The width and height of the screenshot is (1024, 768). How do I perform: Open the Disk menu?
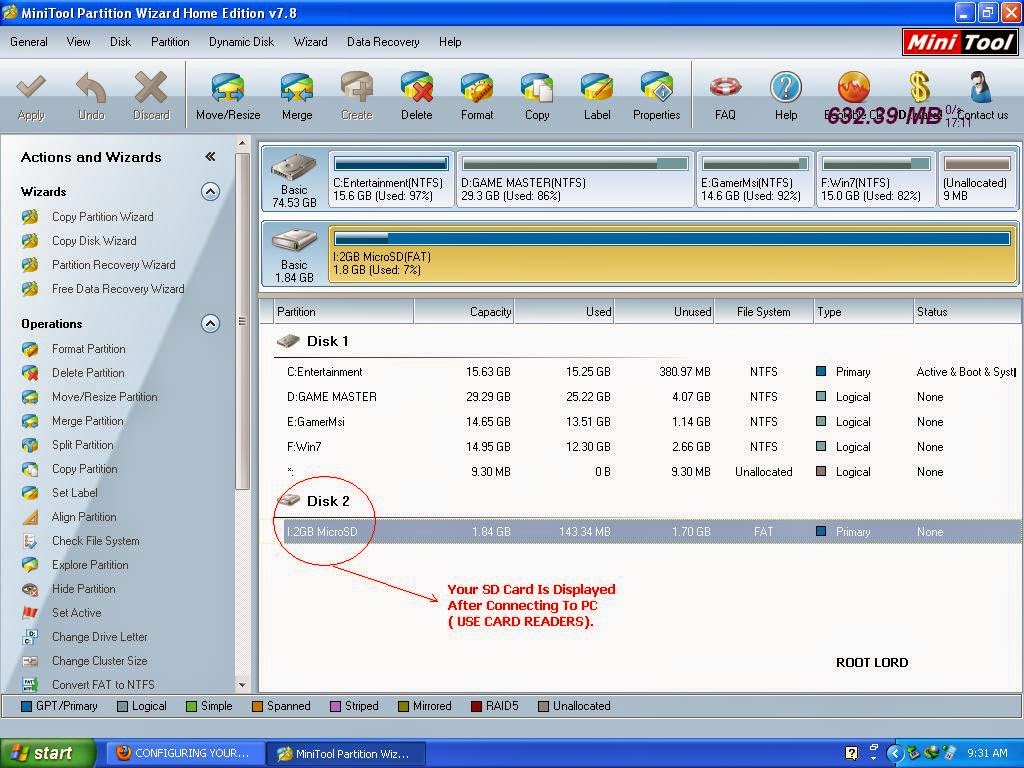pos(120,42)
